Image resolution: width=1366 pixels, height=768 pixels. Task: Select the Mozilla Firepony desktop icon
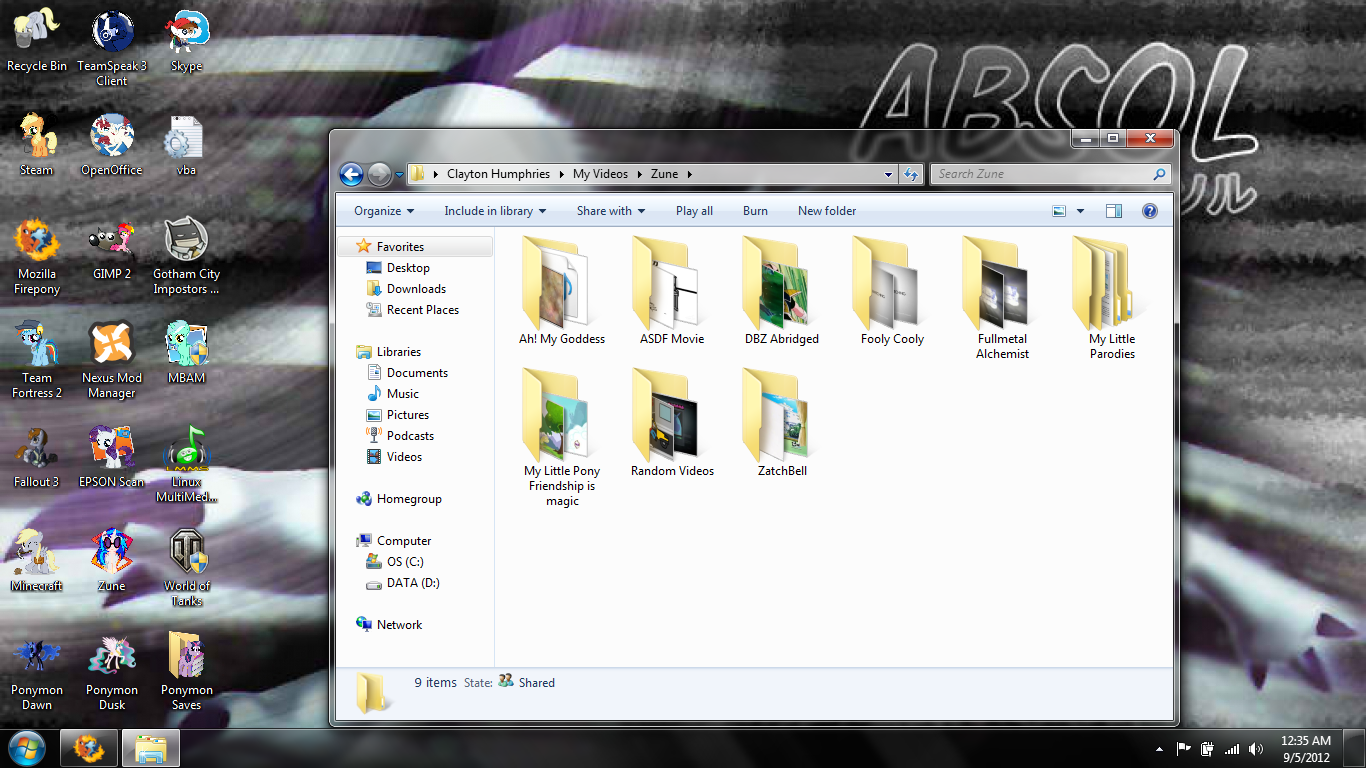(x=37, y=256)
